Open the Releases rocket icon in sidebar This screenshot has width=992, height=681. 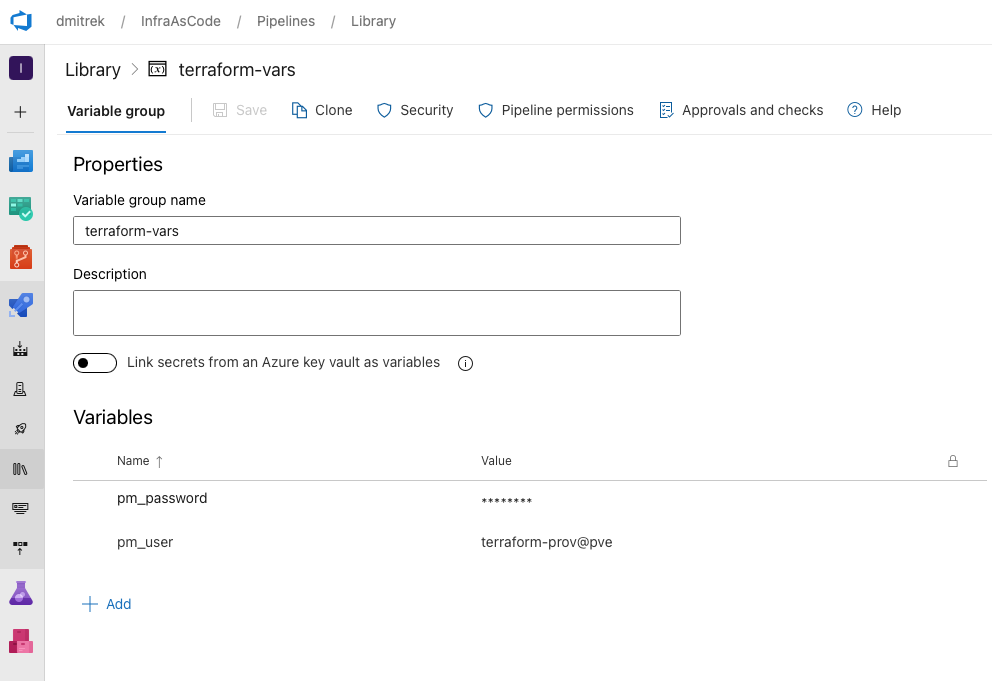coord(21,428)
